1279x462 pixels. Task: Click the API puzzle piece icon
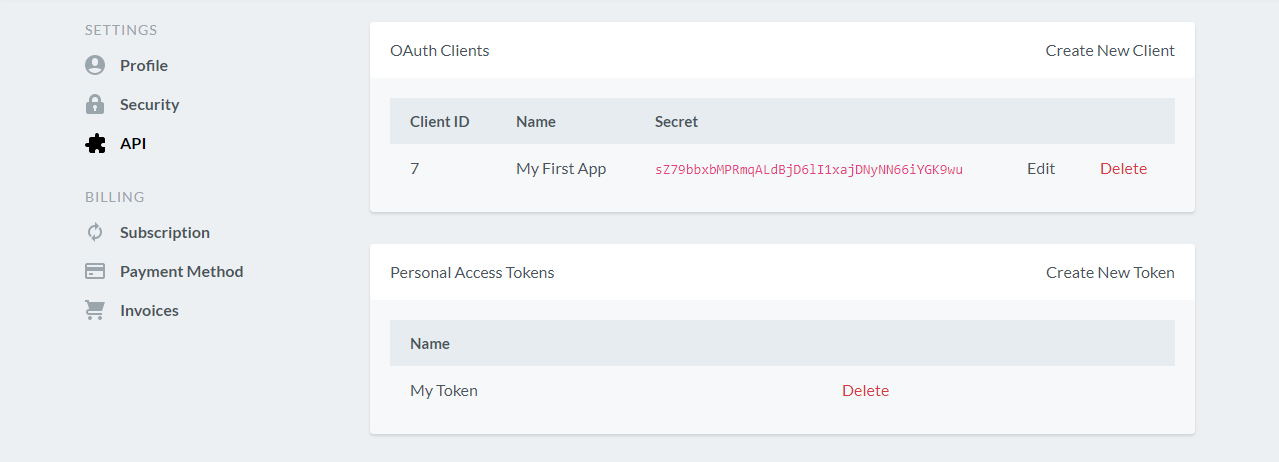coord(95,144)
